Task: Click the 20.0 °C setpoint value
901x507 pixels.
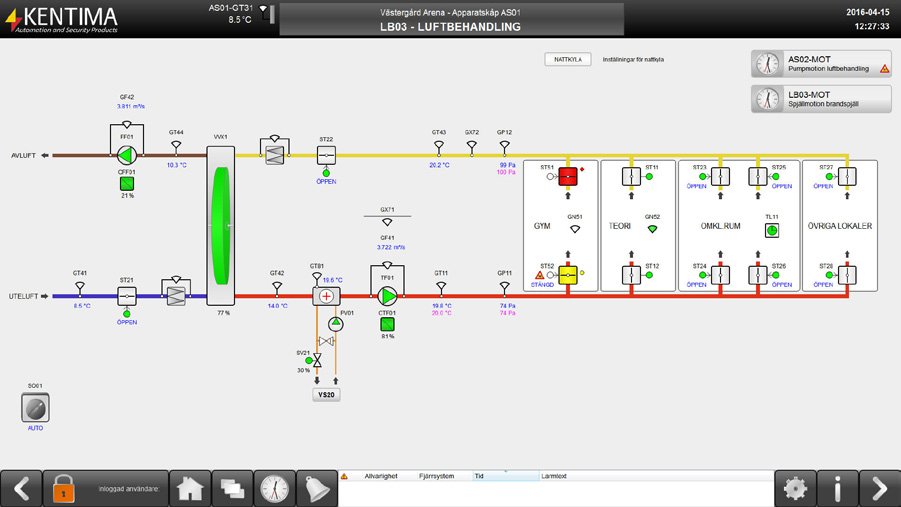Action: click(441, 313)
